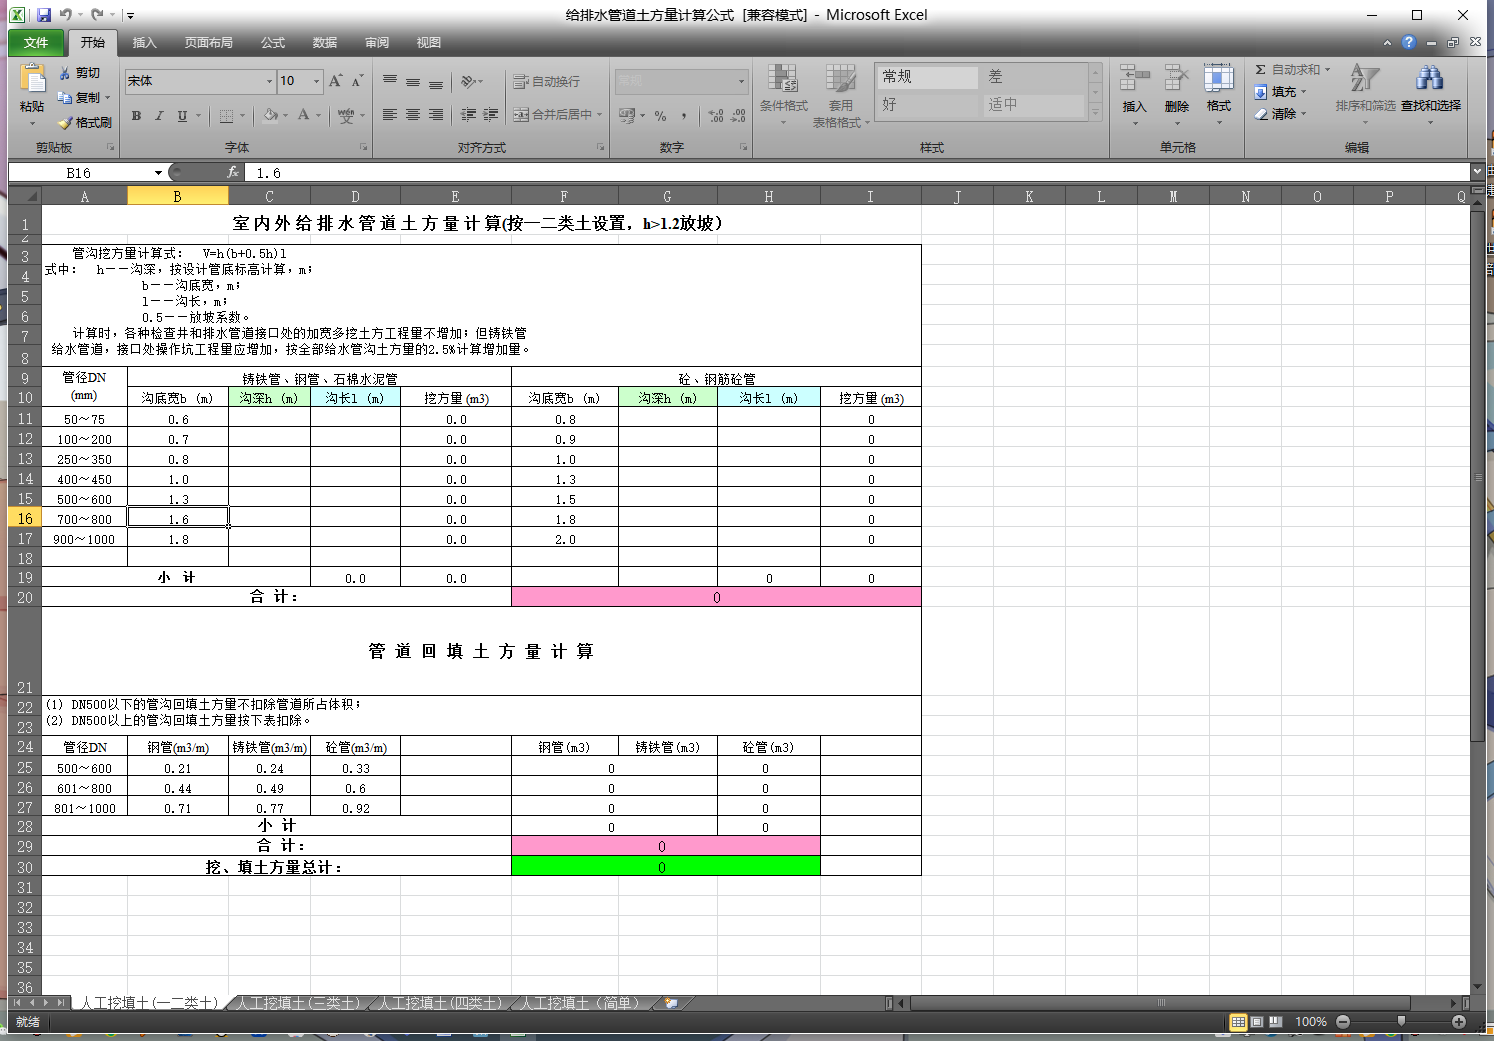
Task: Click the font color A icon
Action: coord(304,116)
